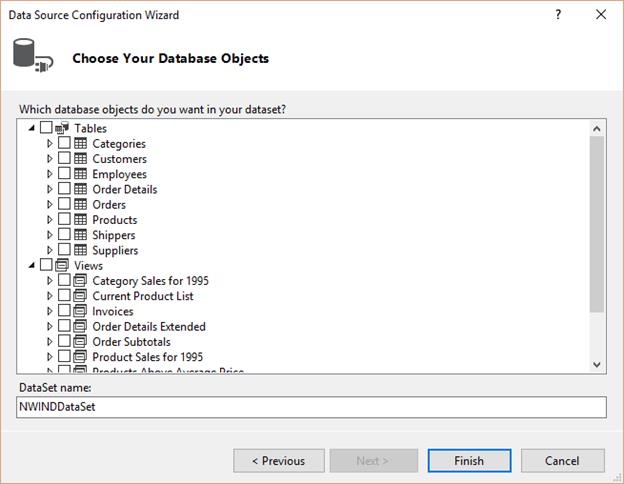Click the Categories table grid icon

point(80,143)
